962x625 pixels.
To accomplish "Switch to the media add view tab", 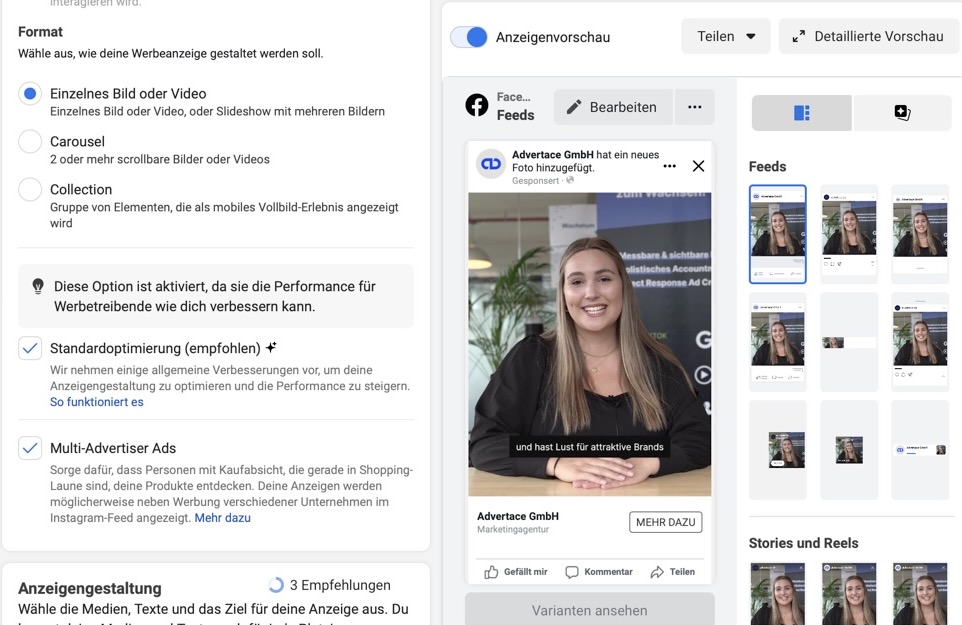I will [x=902, y=113].
